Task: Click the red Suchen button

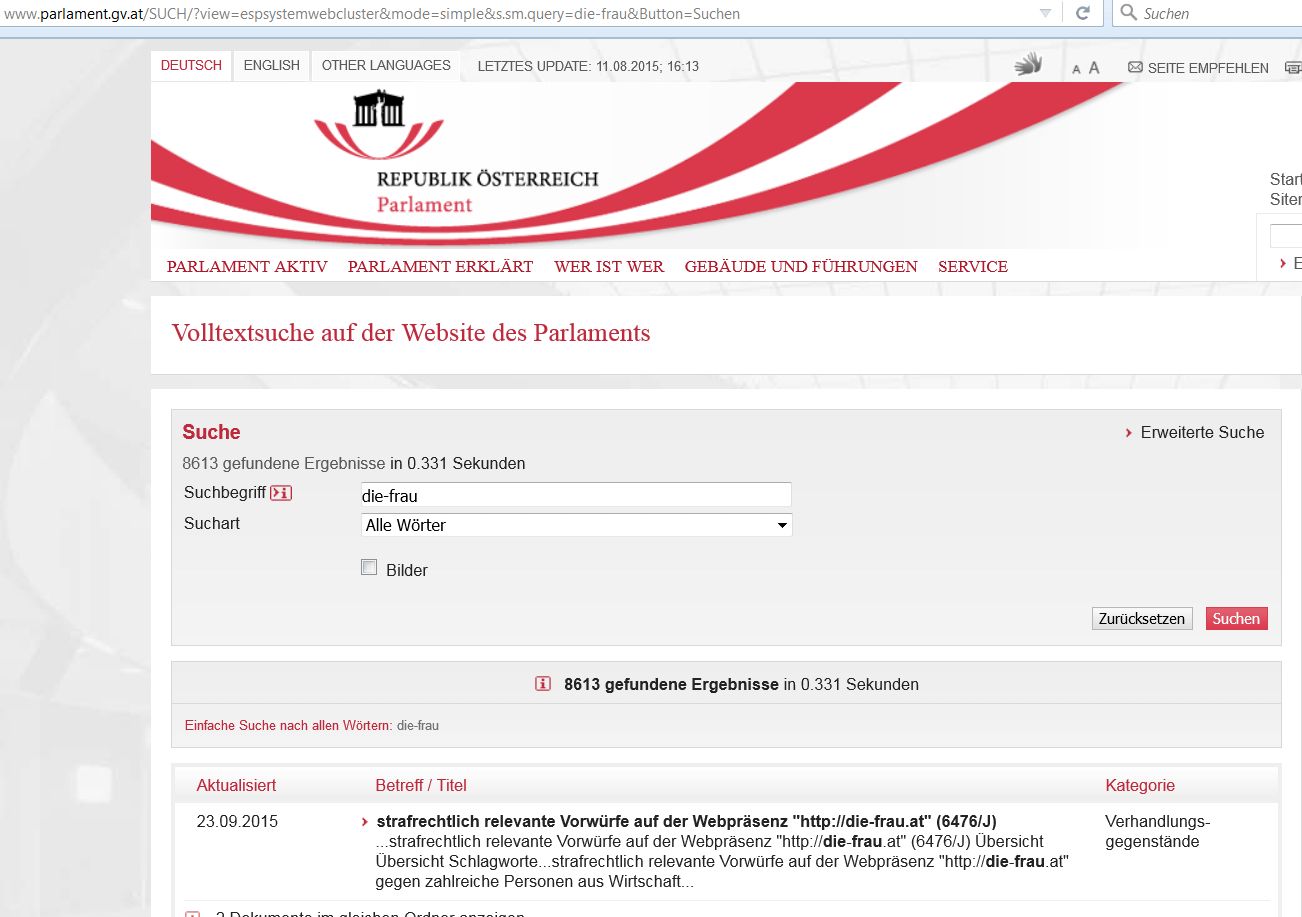Action: coord(1236,618)
